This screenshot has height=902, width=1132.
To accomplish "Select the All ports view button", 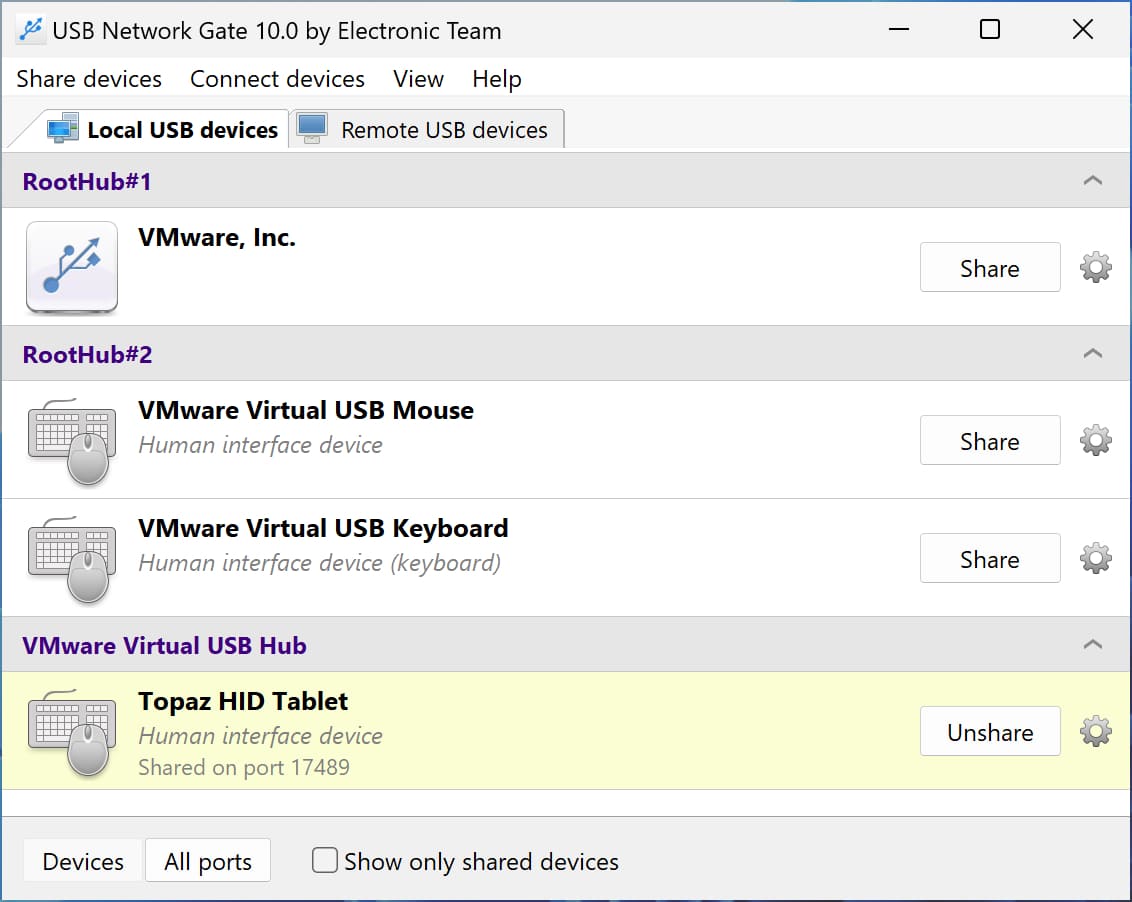I will pos(208,861).
